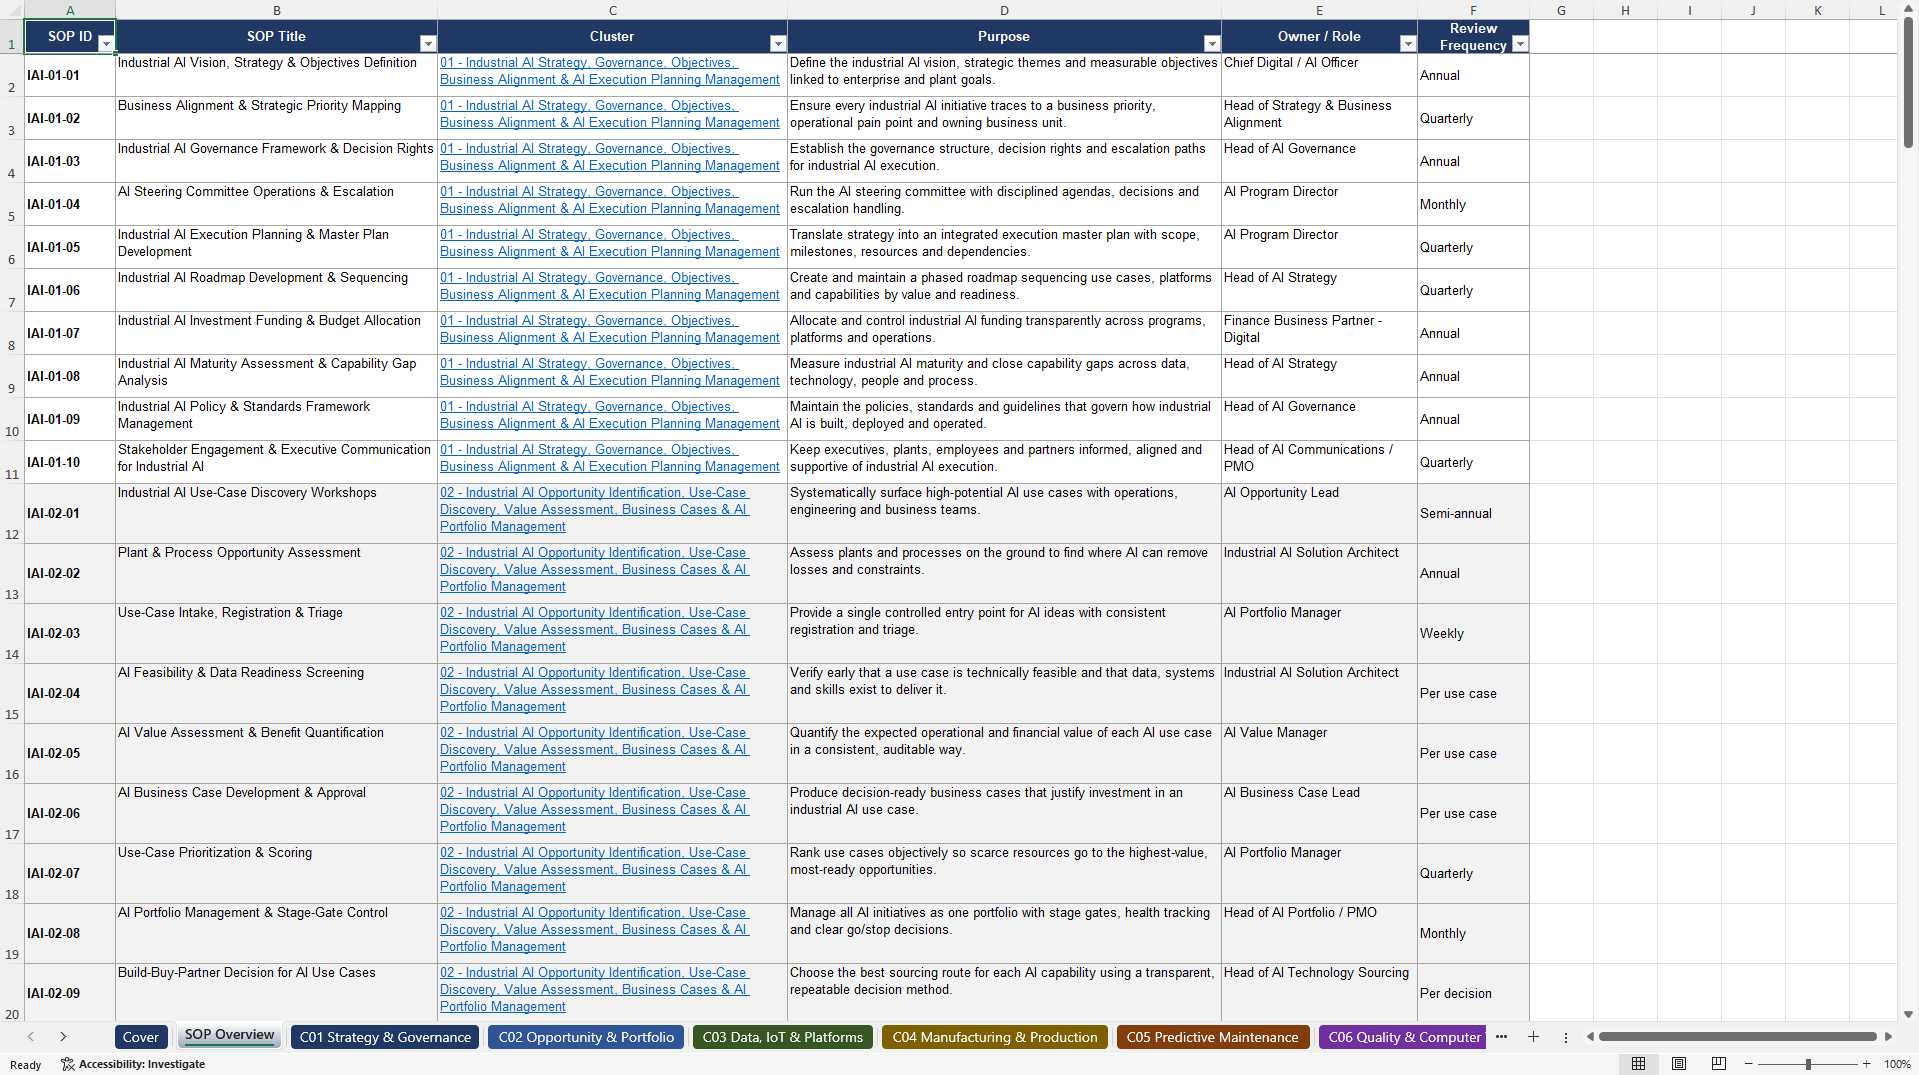The image size is (1919, 1075).
Task: Select row 12 header
Action: [x=12, y=513]
